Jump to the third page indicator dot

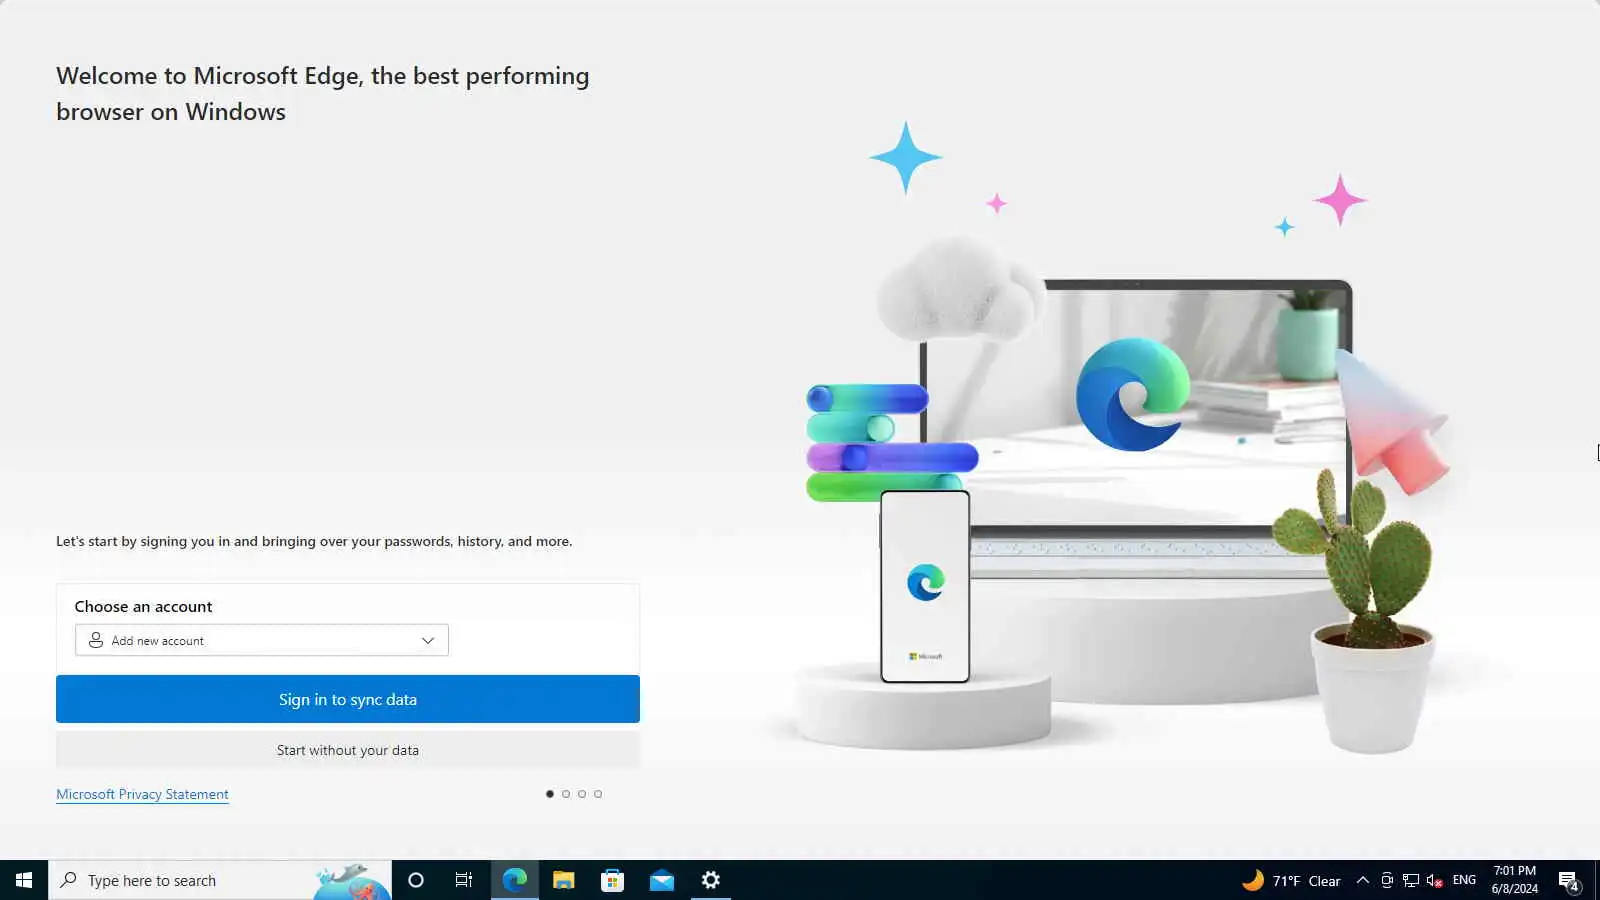[582, 794]
